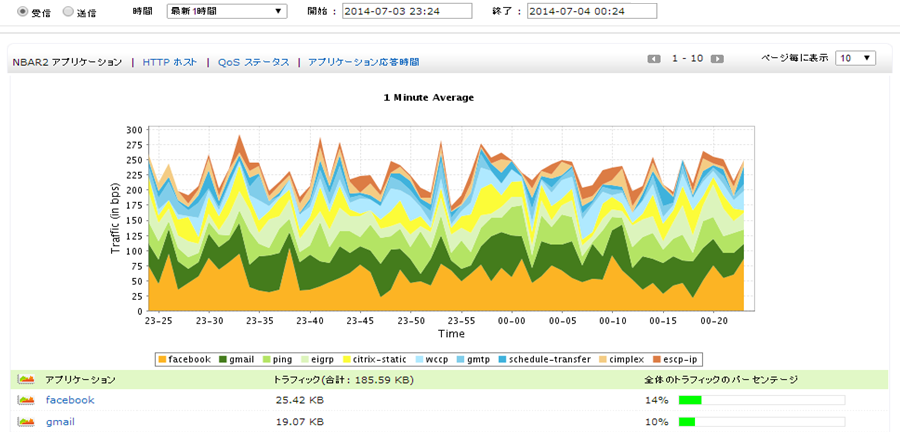Screen dimensions: 900x432
Task: Switch to QoS ステータス tab
Action: (x=253, y=62)
